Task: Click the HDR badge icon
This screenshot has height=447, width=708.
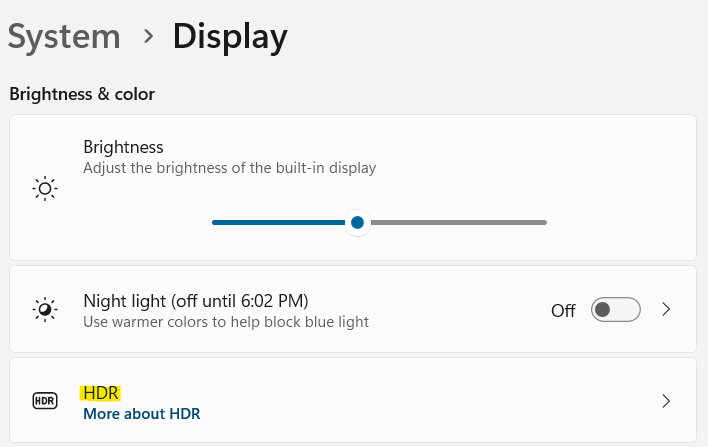Action: coord(44,401)
